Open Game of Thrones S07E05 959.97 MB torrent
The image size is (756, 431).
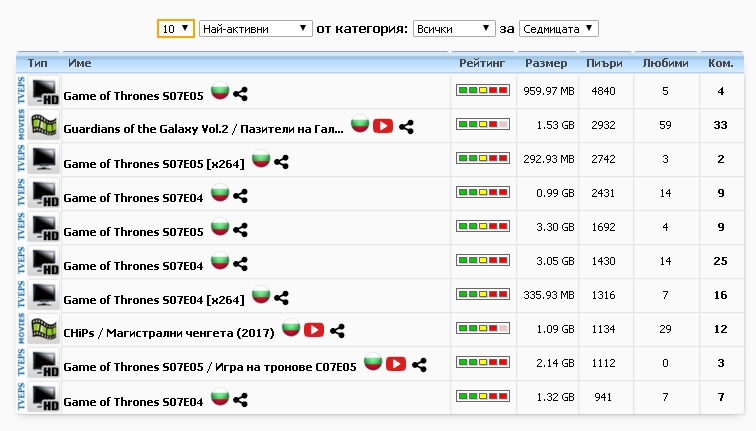click(133, 96)
